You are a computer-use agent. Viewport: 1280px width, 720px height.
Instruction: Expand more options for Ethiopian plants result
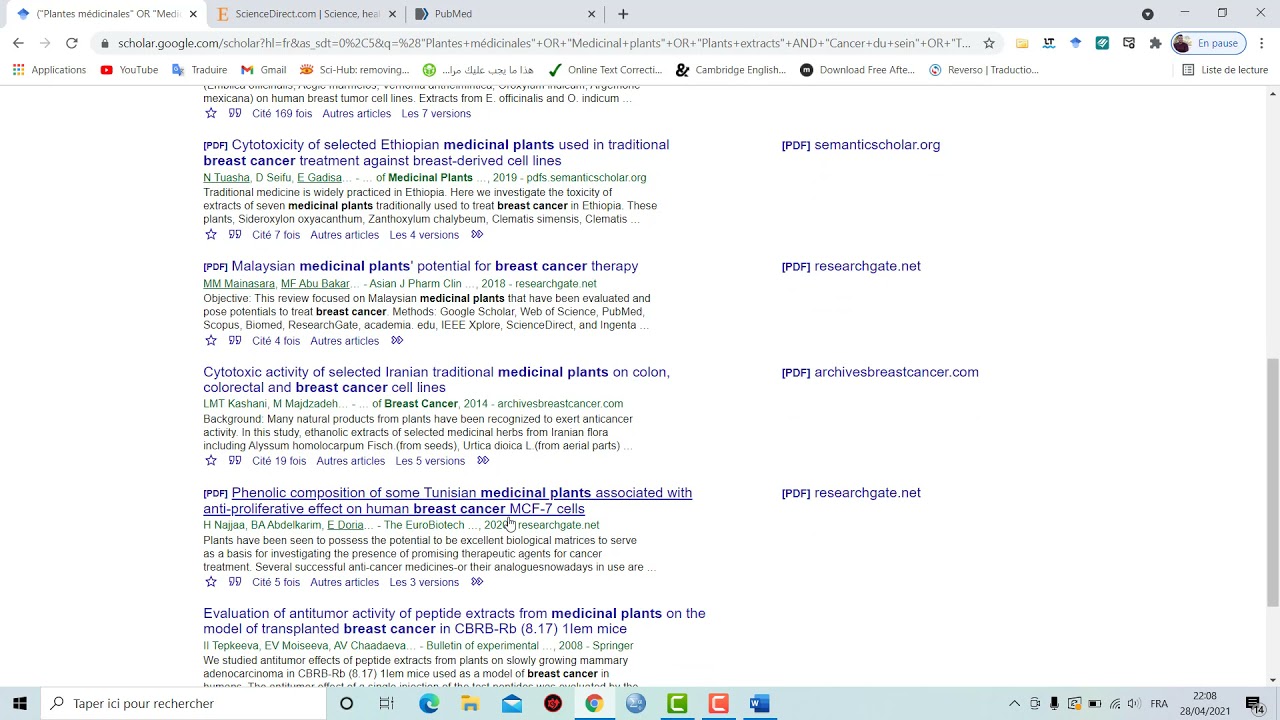pos(477,235)
